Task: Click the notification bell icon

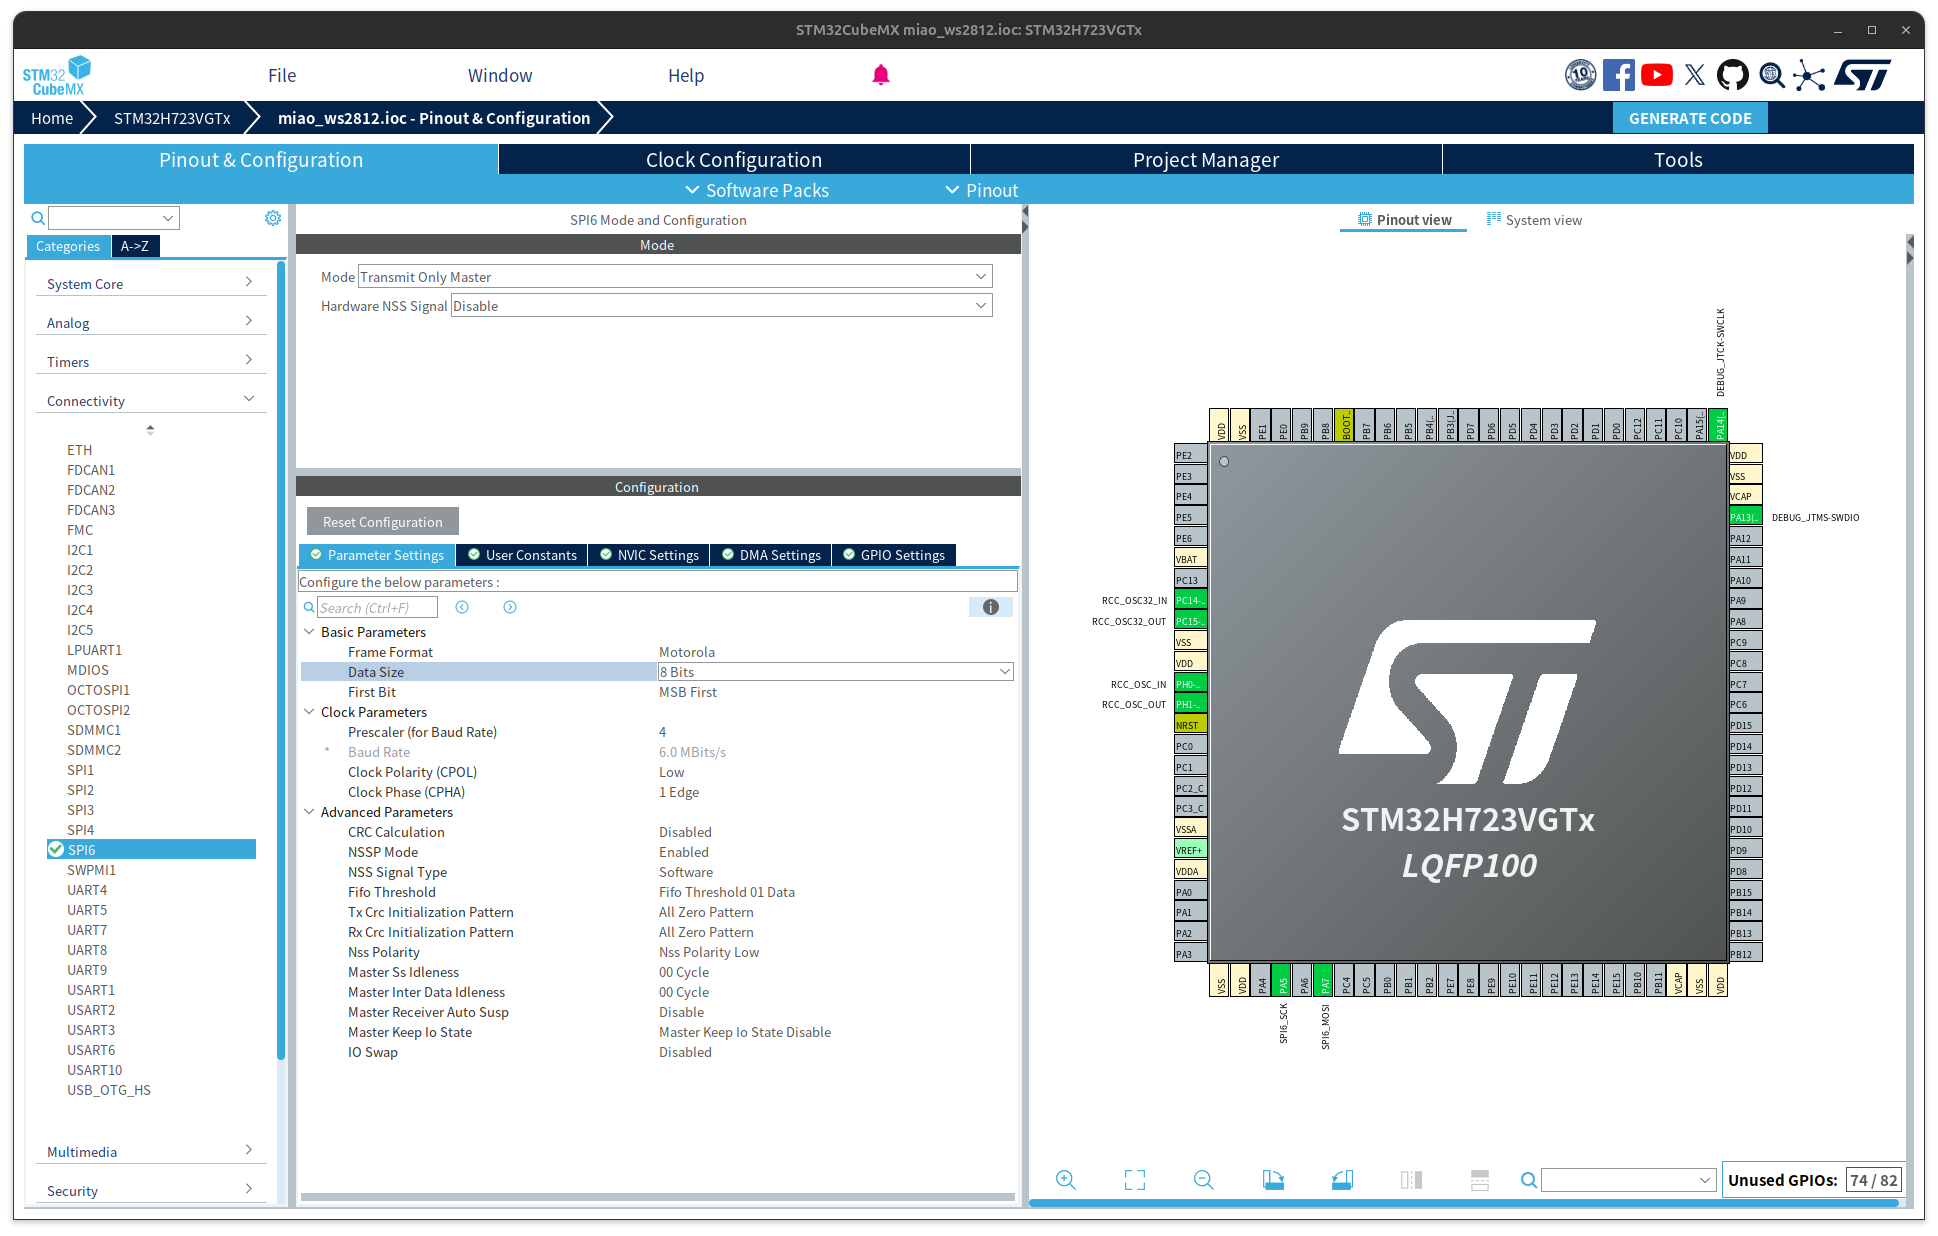Action: [881, 75]
